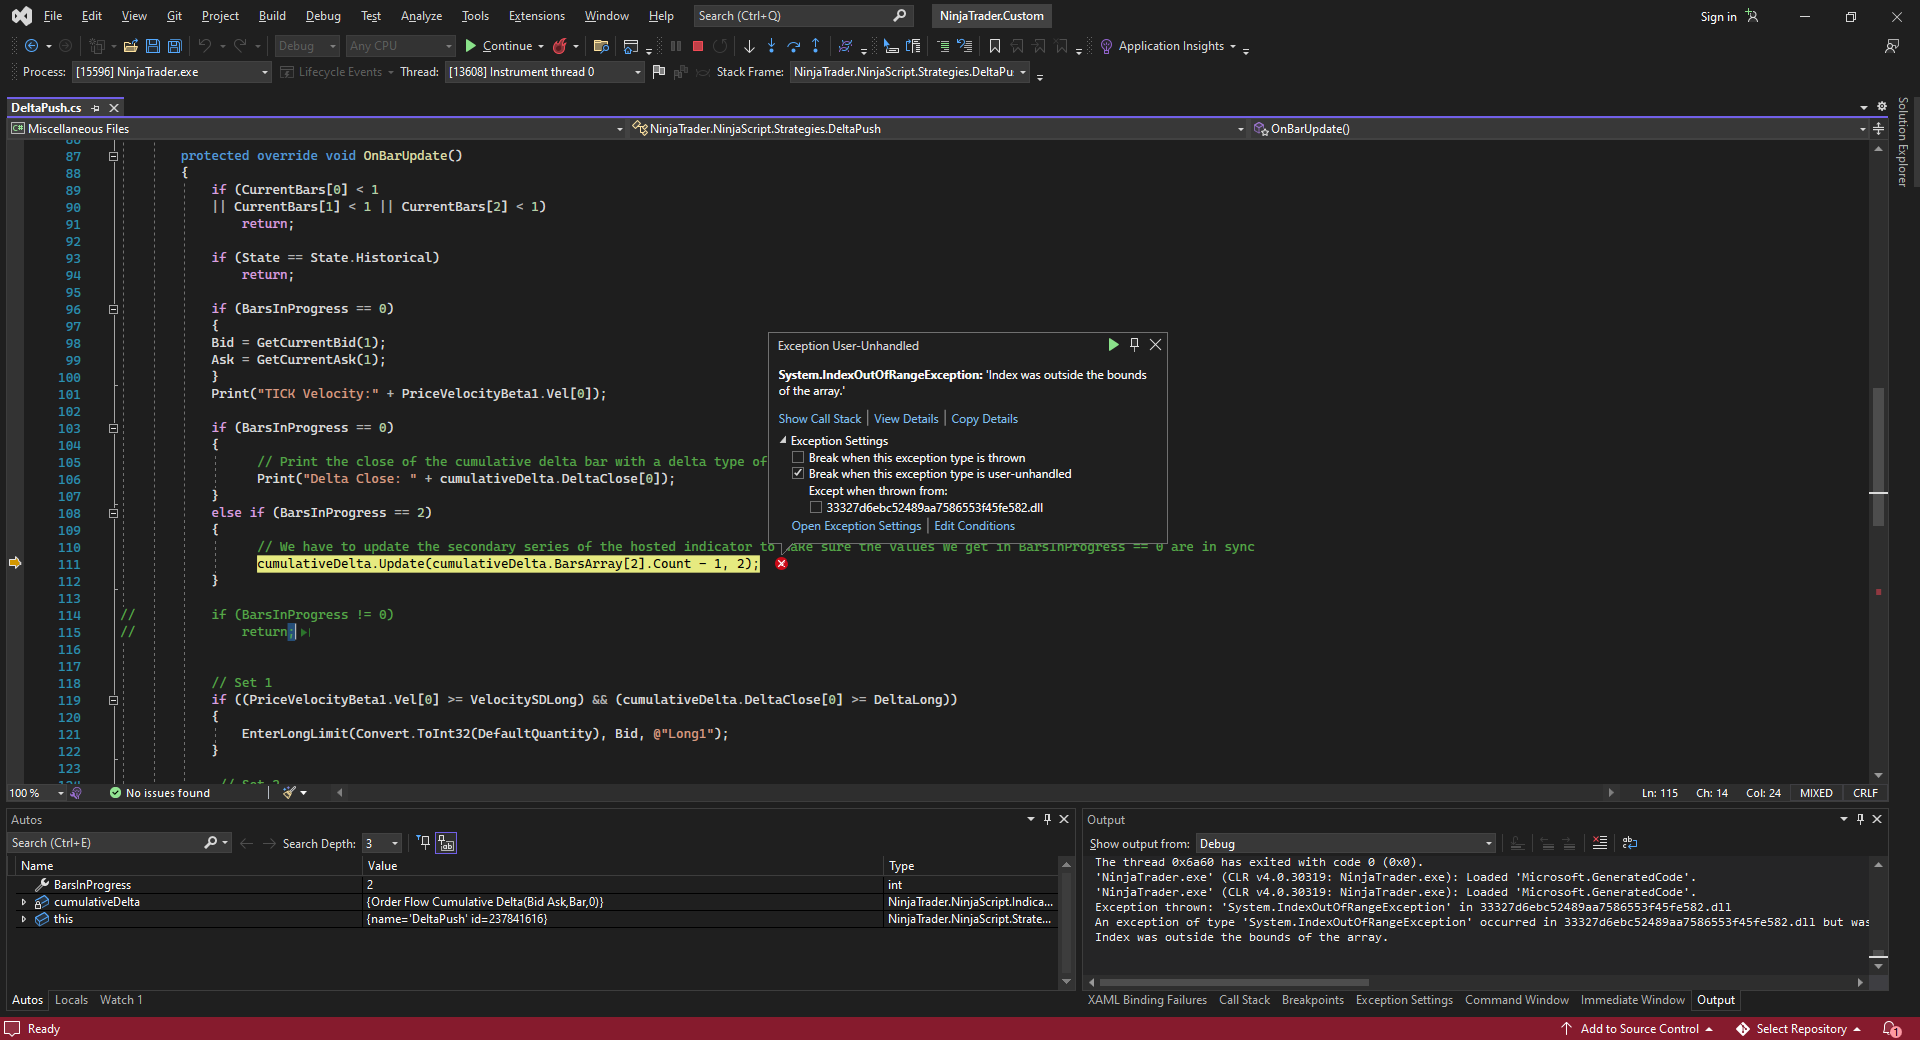1920x1040 pixels.
Task: Toggle a bookmark with the toolbar bookmark icon
Action: pyautogui.click(x=995, y=46)
